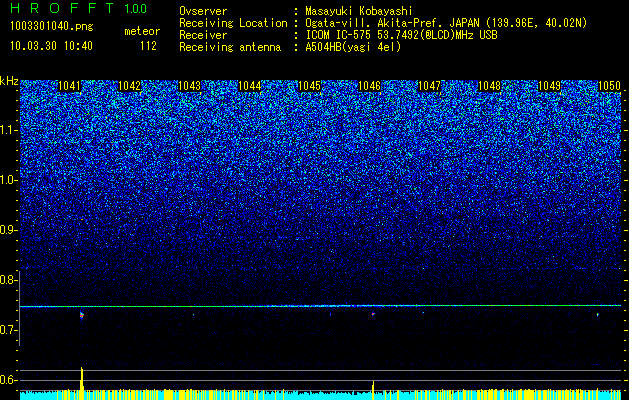Click the Receiving Location value text
Image resolution: width=629 pixels, height=400 pixels.
coord(446,23)
